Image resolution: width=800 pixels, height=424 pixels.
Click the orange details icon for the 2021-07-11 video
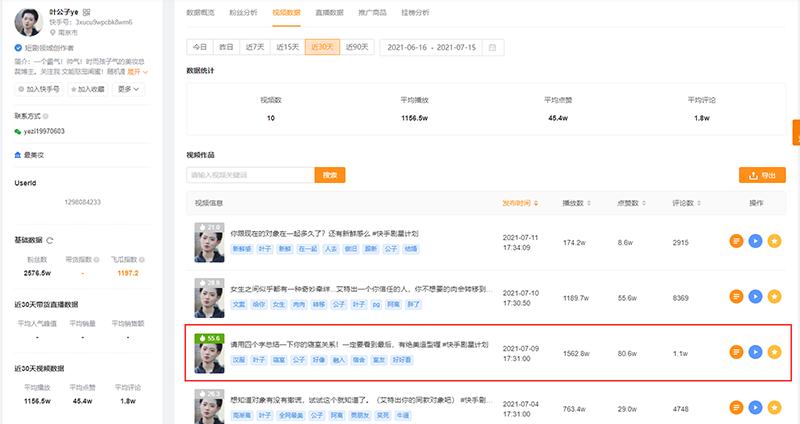point(736,241)
